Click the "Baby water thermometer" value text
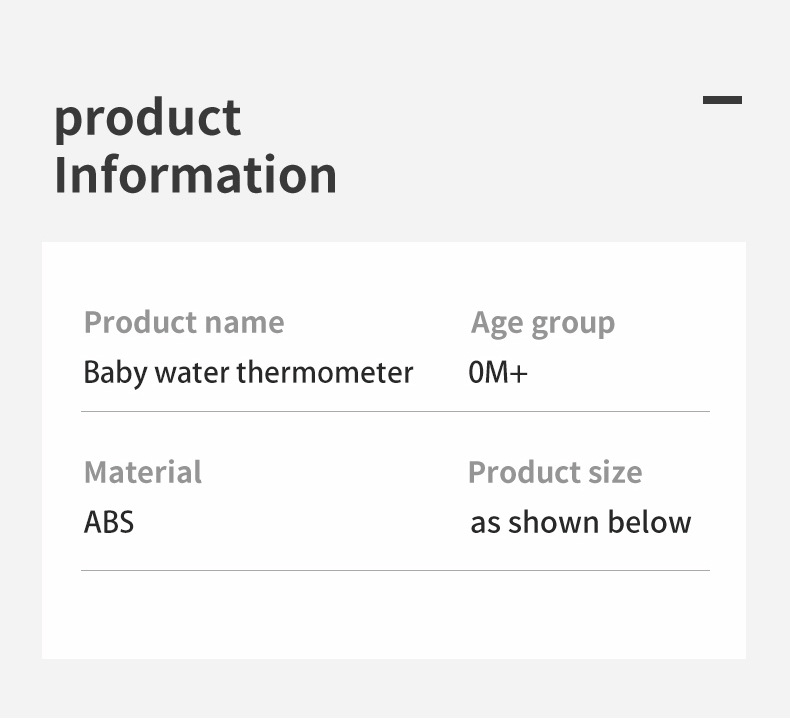 tap(248, 373)
